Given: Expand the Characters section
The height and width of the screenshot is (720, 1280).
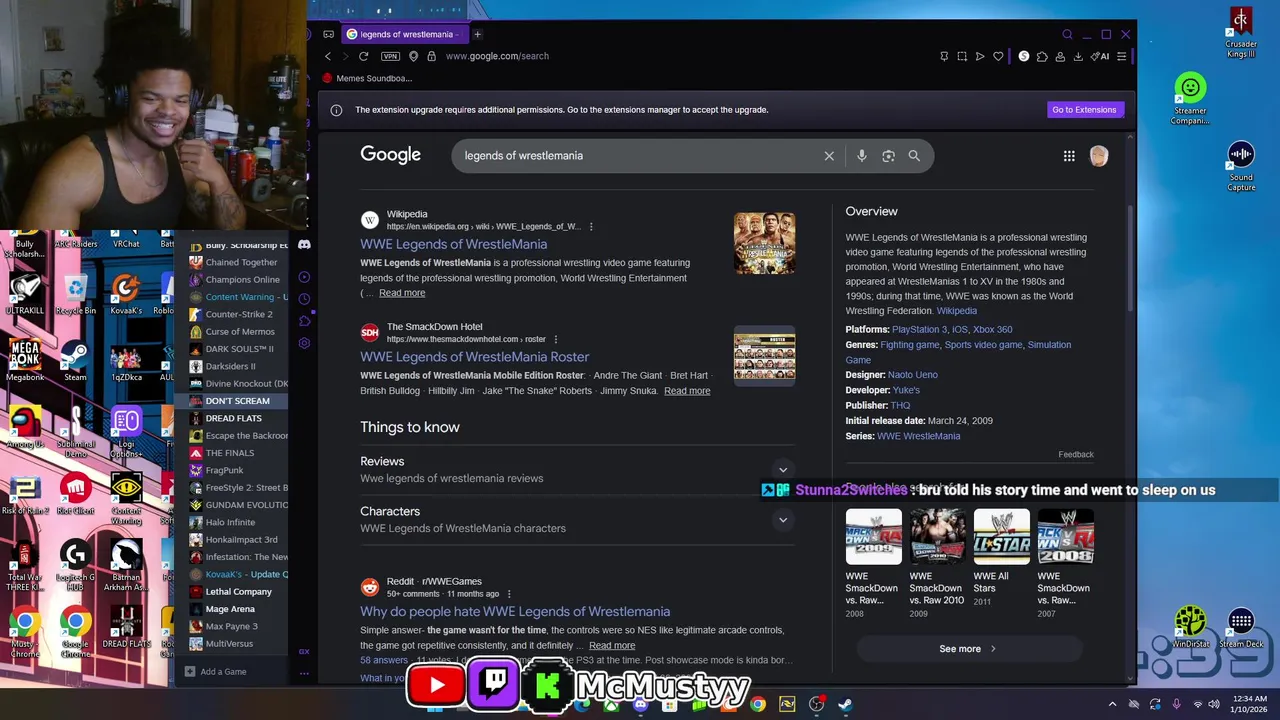Looking at the screenshot, I should 577,519.
